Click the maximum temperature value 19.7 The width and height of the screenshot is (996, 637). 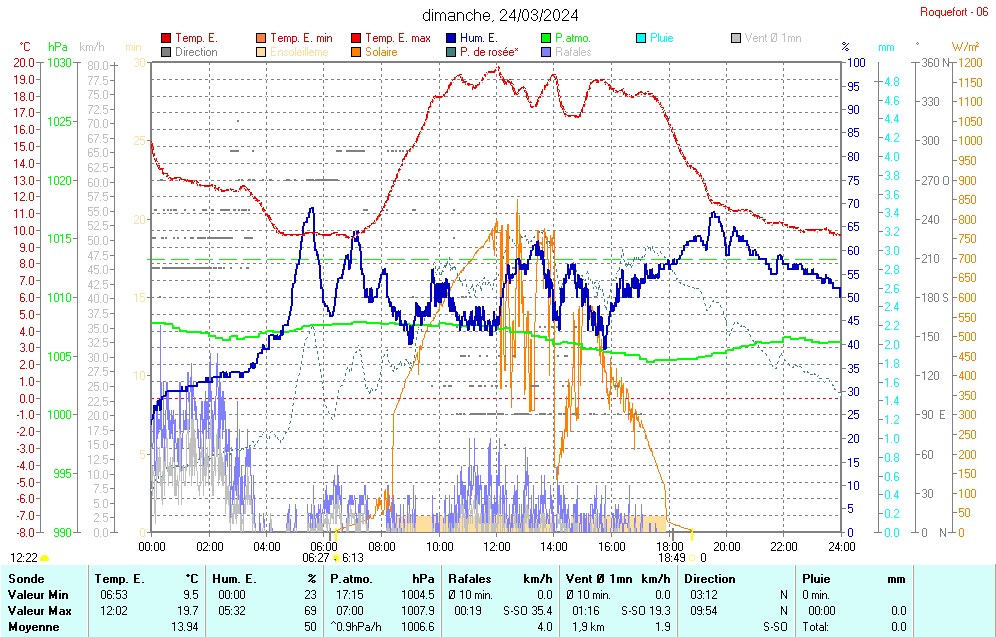188,611
